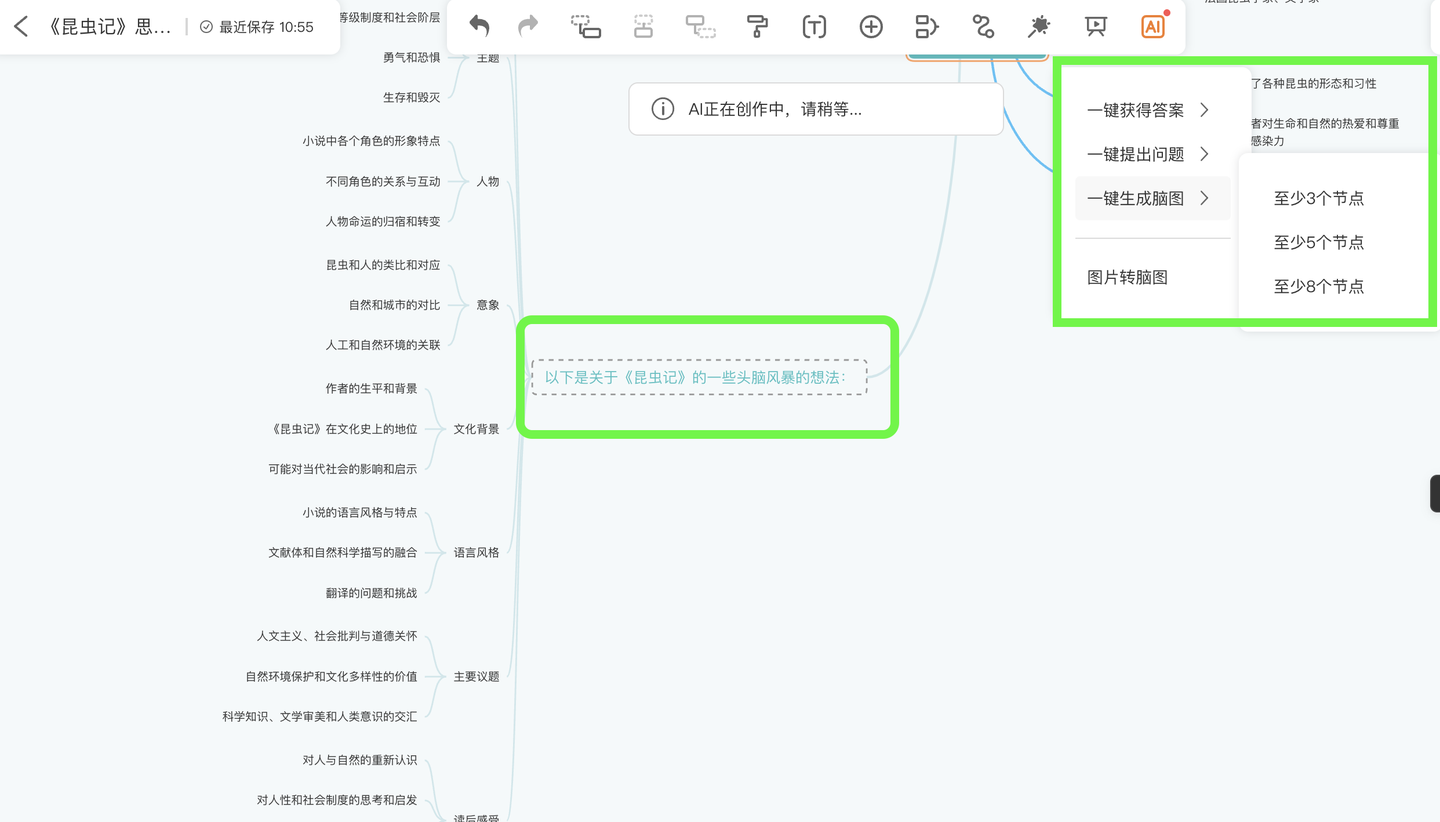Open 一键提出问题 menu item
This screenshot has width=1440, height=822.
coord(1152,154)
